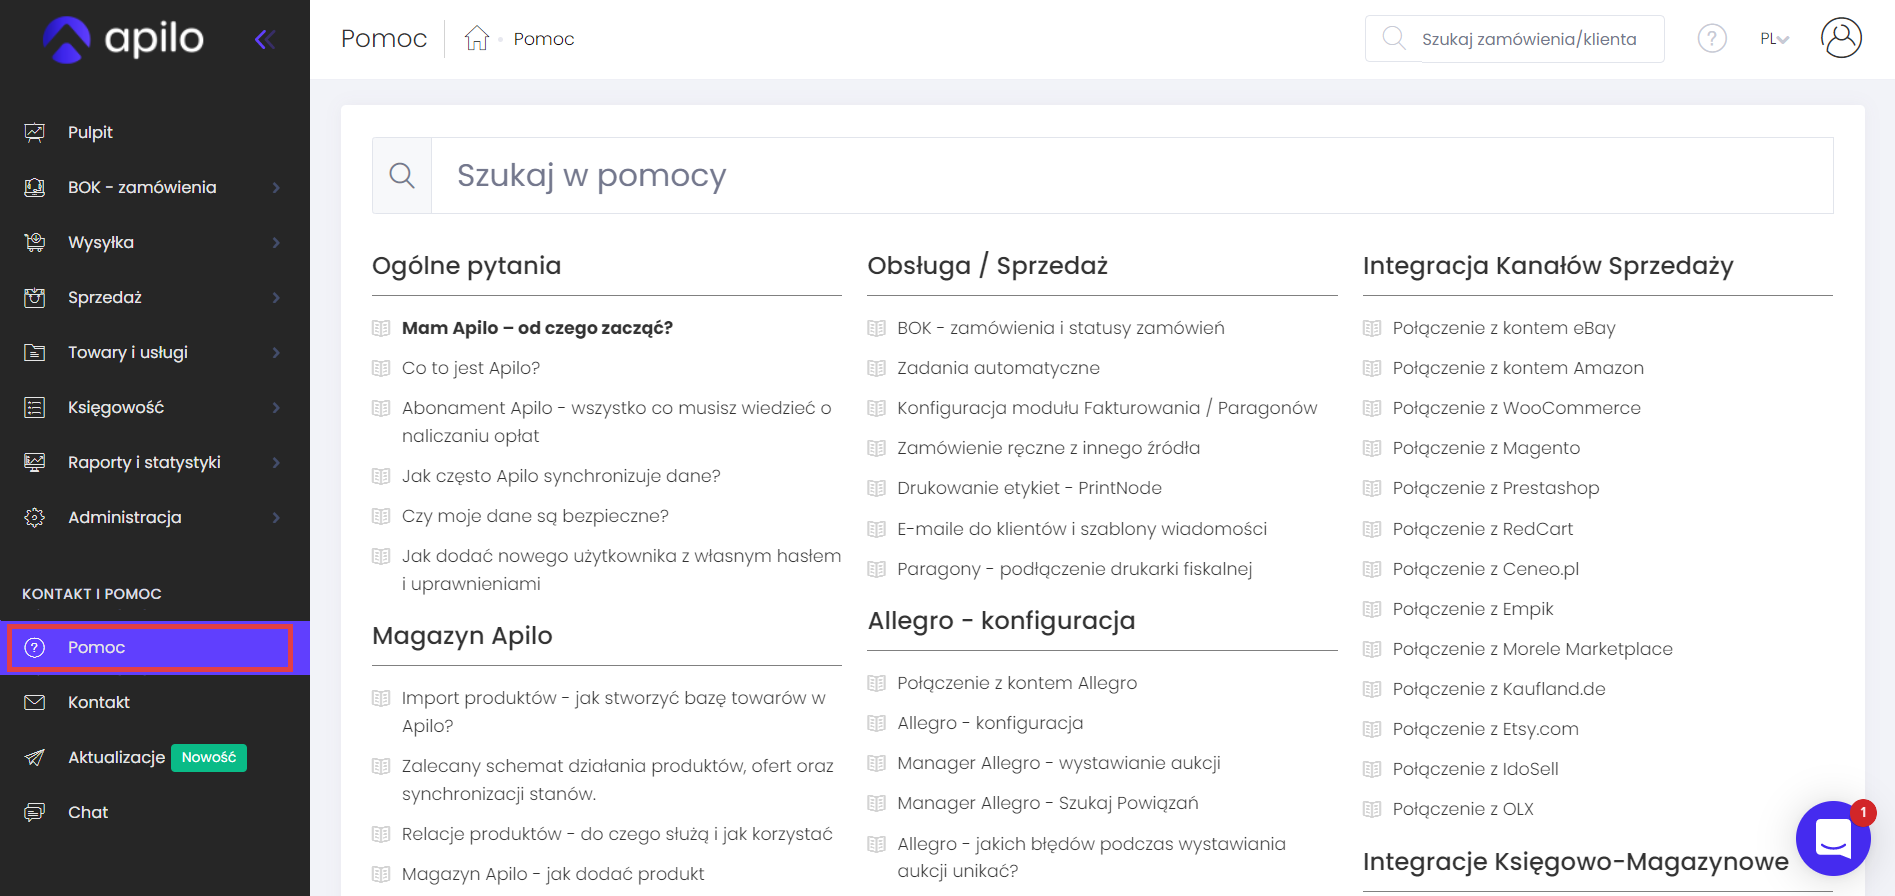The width and height of the screenshot is (1895, 896).
Task: Click the Administracja gear icon
Action: [x=35, y=517]
